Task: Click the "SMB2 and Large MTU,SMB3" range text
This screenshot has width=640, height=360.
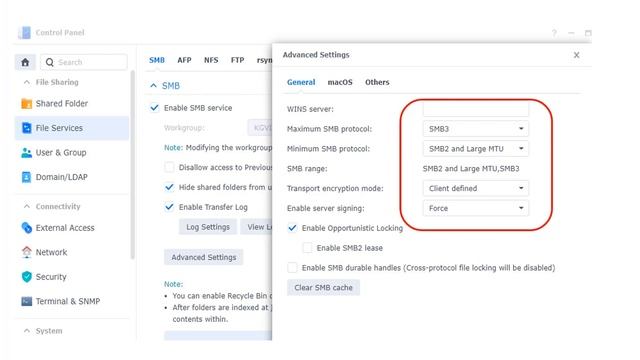Action: pos(471,169)
